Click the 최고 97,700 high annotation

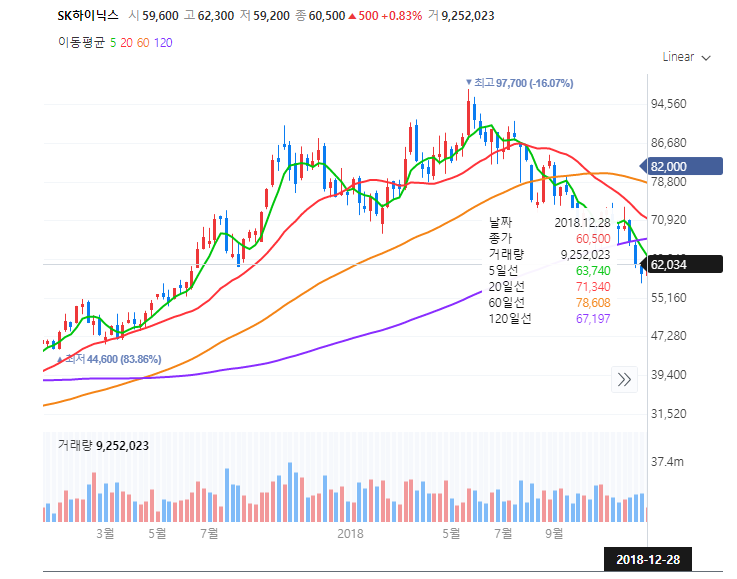519,83
